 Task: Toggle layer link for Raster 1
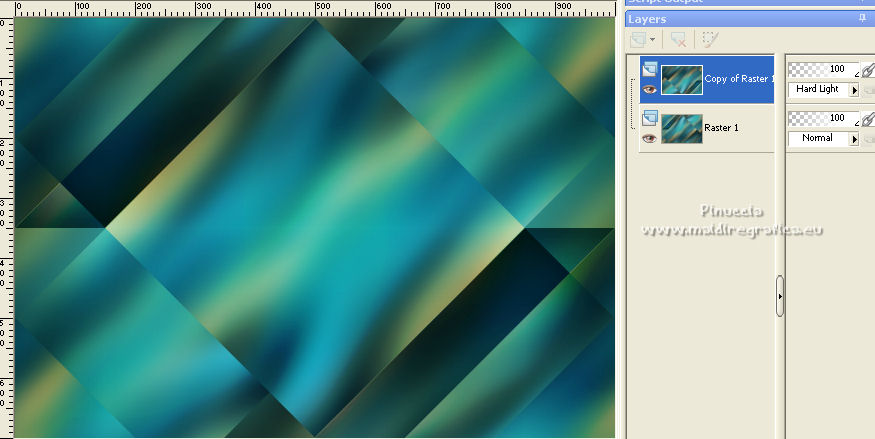[868, 119]
